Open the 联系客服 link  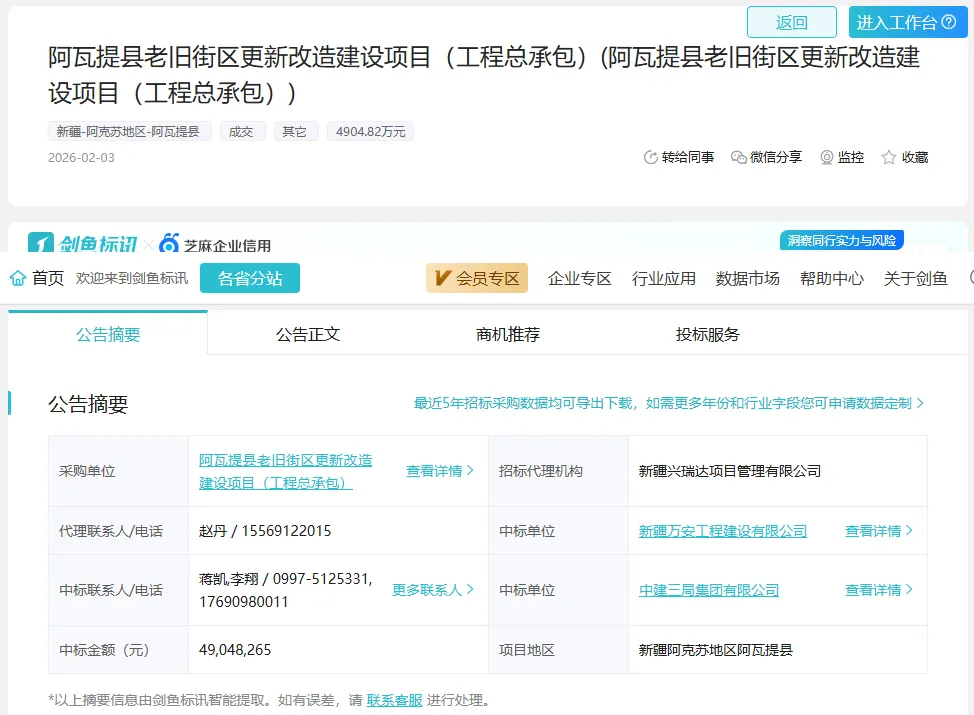click(x=394, y=700)
